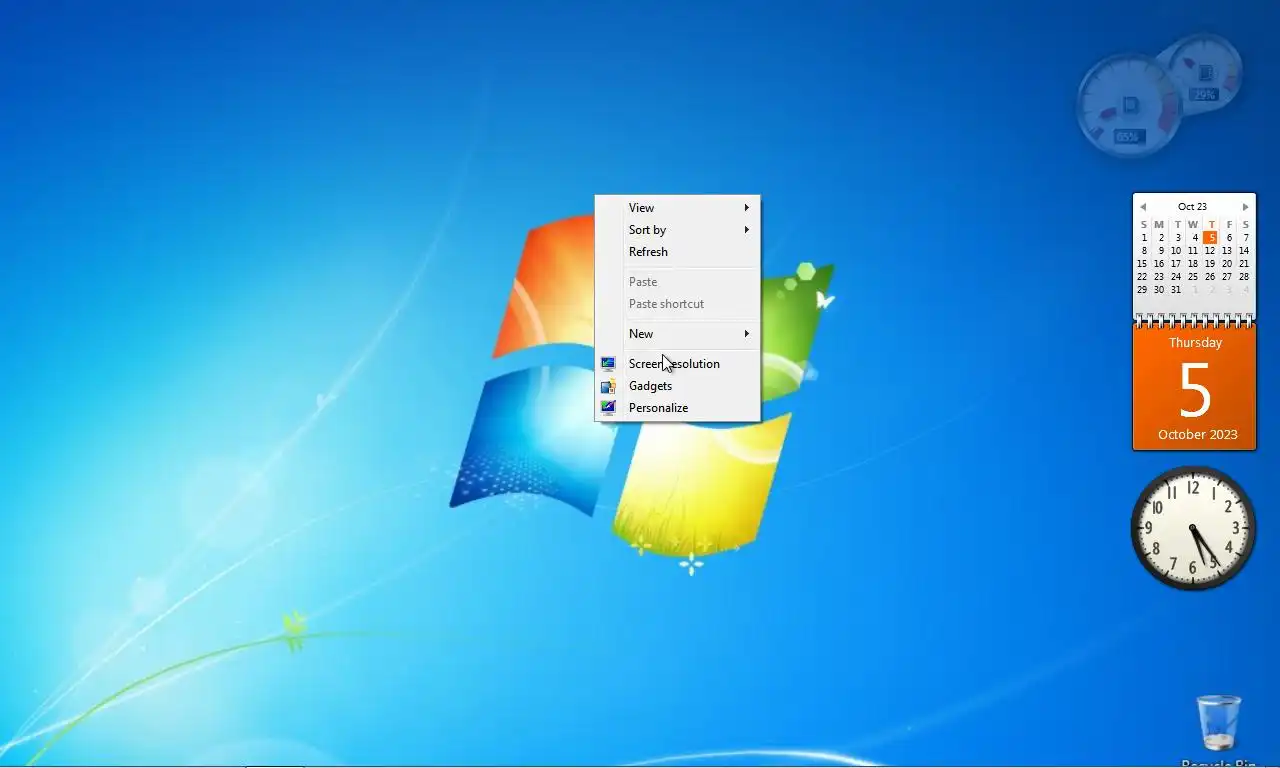This screenshot has height=768, width=1280.
Task: Click the Paste shortcut entry
Action: click(677, 304)
